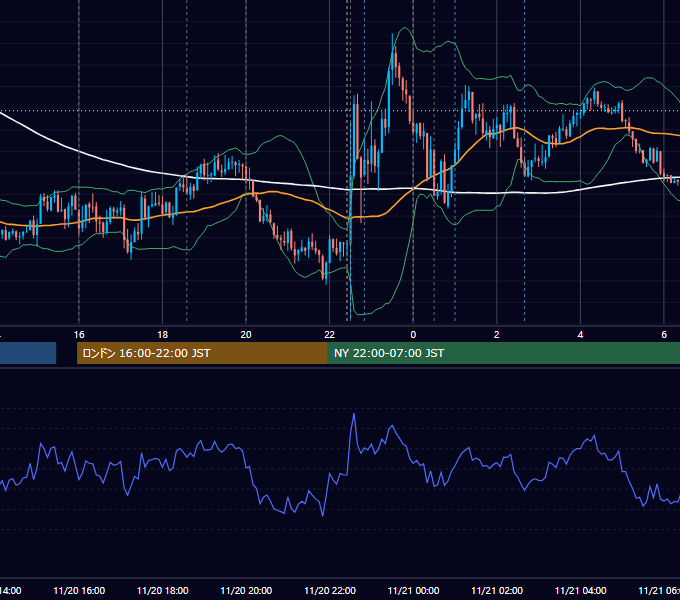The width and height of the screenshot is (680, 600).
Task: Select the 20 hour label on price chart axis
Action: [x=246, y=335]
